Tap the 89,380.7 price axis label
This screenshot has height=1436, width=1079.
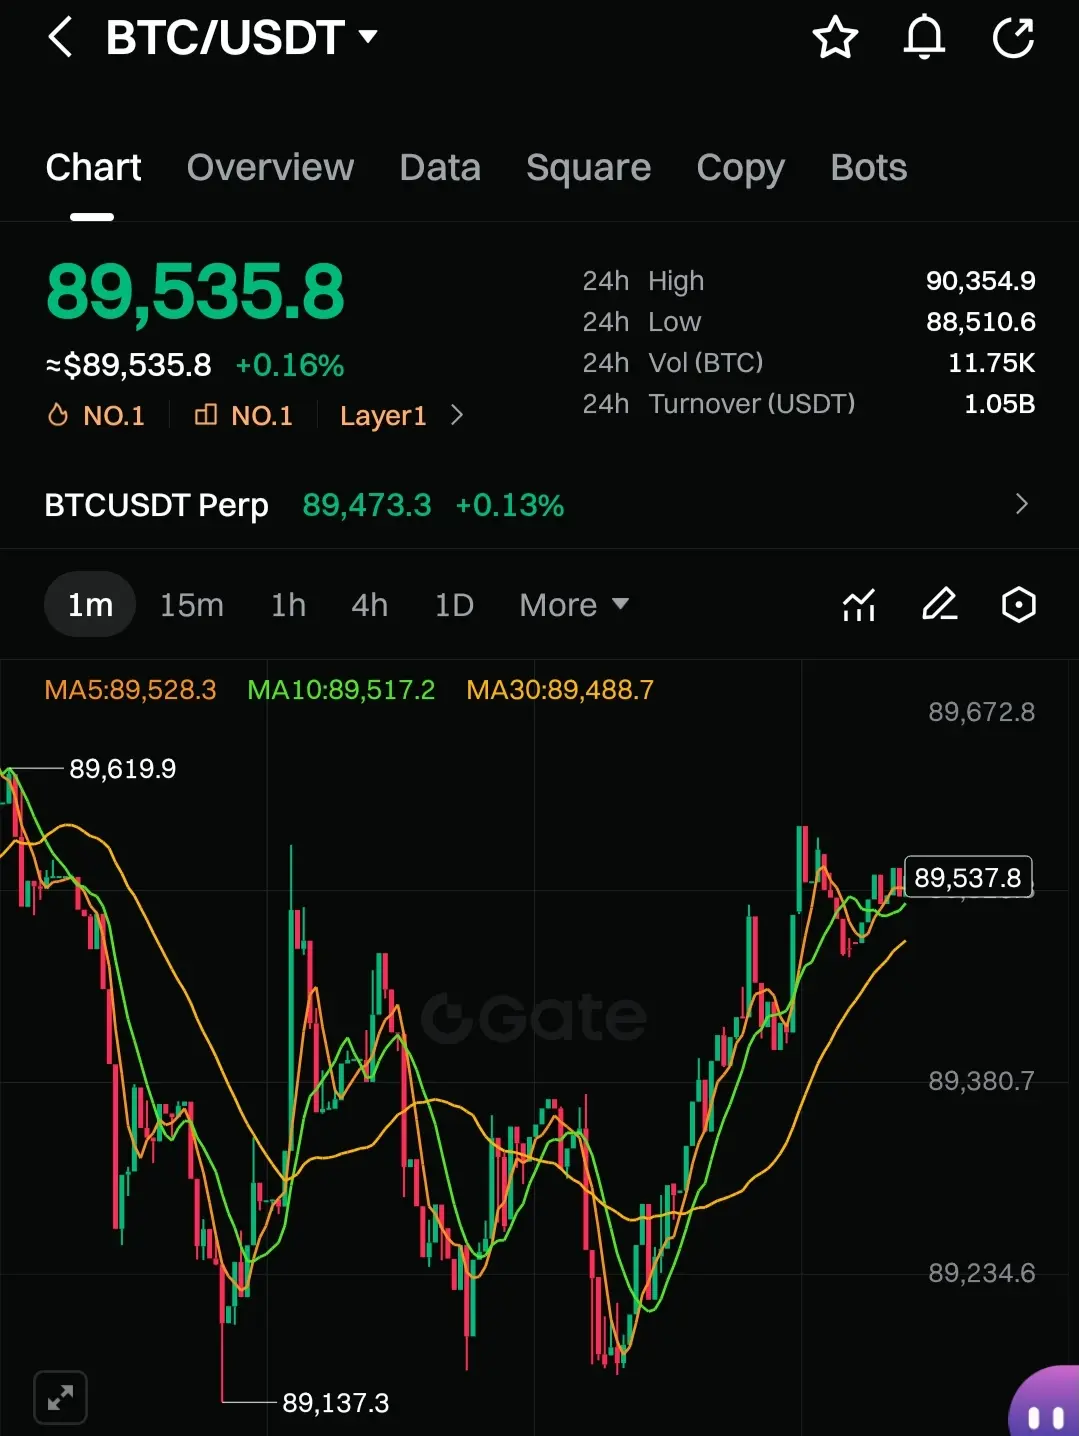[x=981, y=1081]
